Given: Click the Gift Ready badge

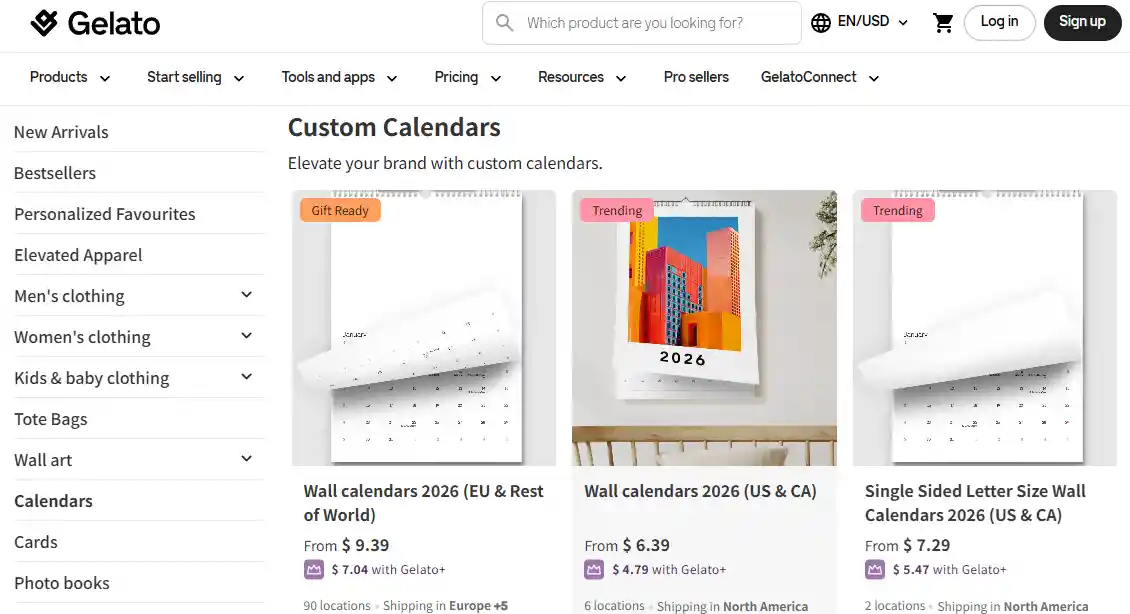Looking at the screenshot, I should [x=339, y=210].
